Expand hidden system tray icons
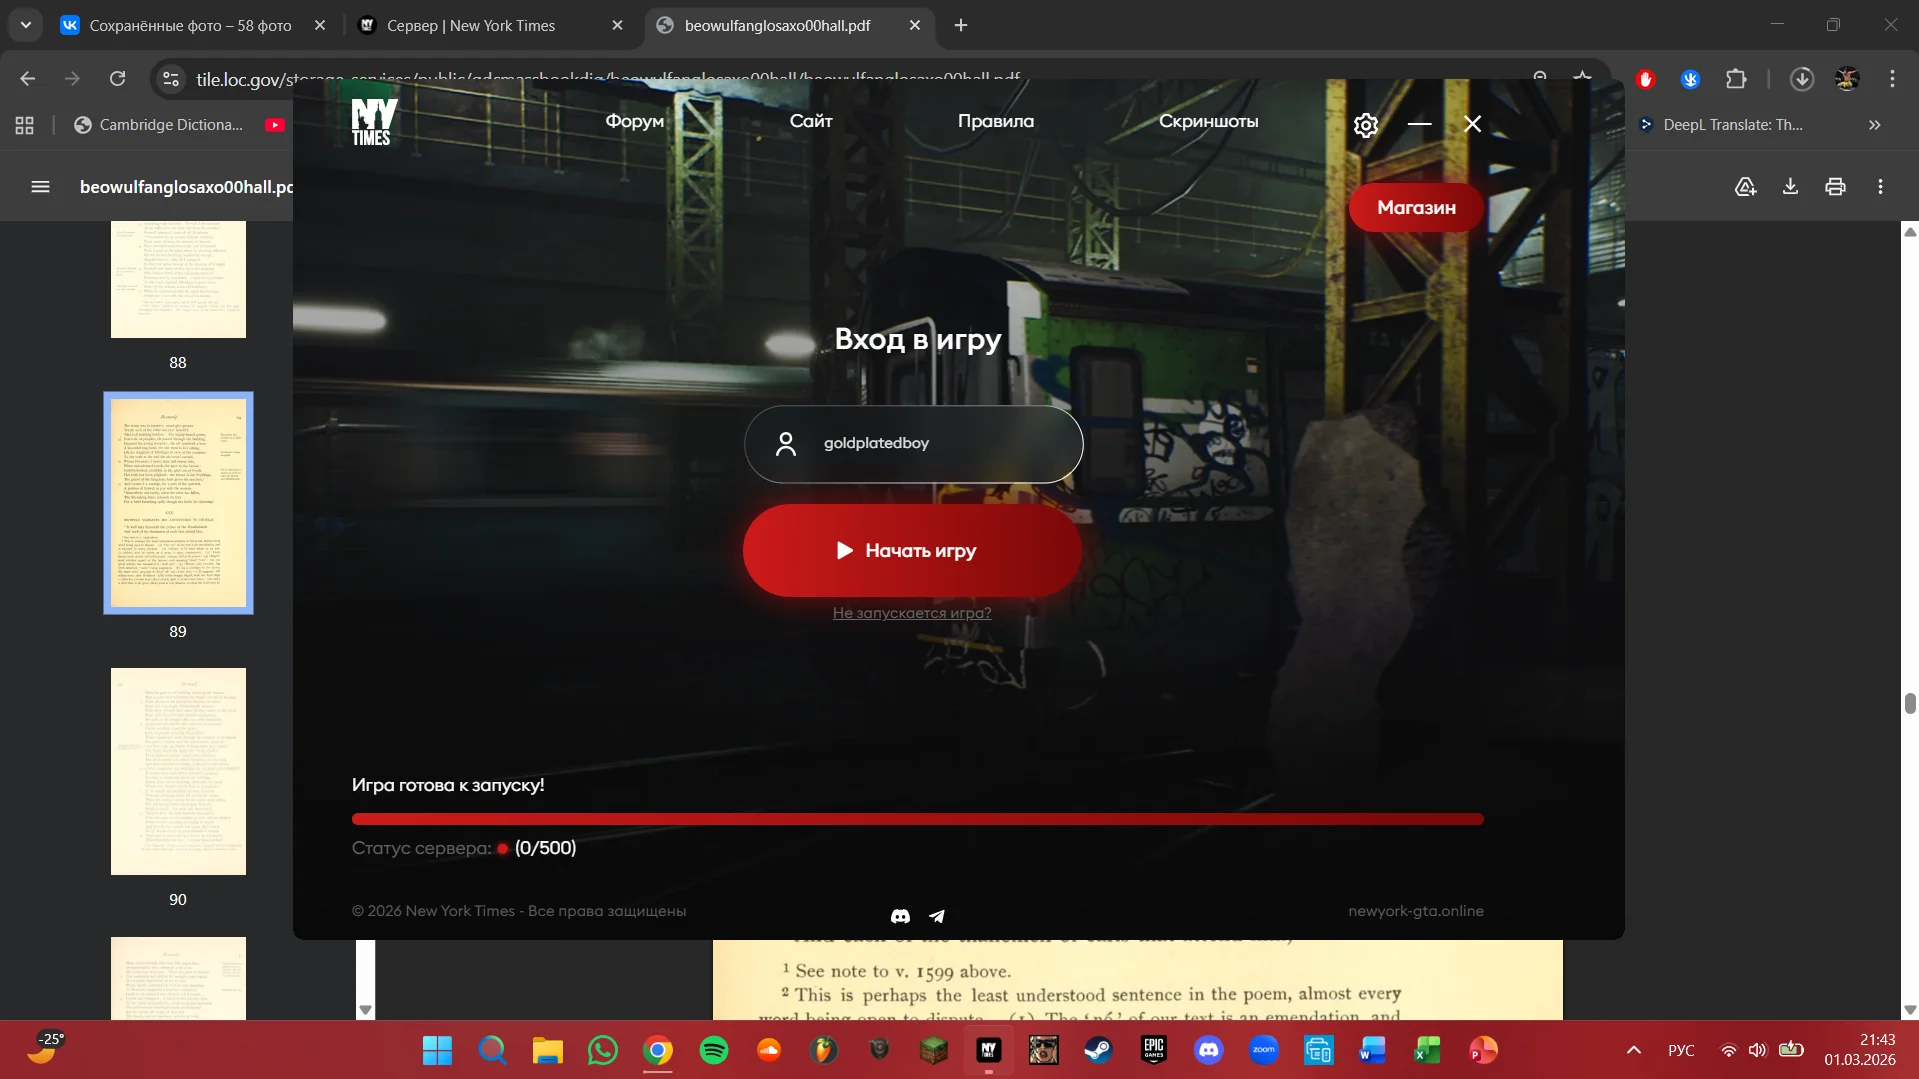Image resolution: width=1919 pixels, height=1079 pixels. 1633,1050
